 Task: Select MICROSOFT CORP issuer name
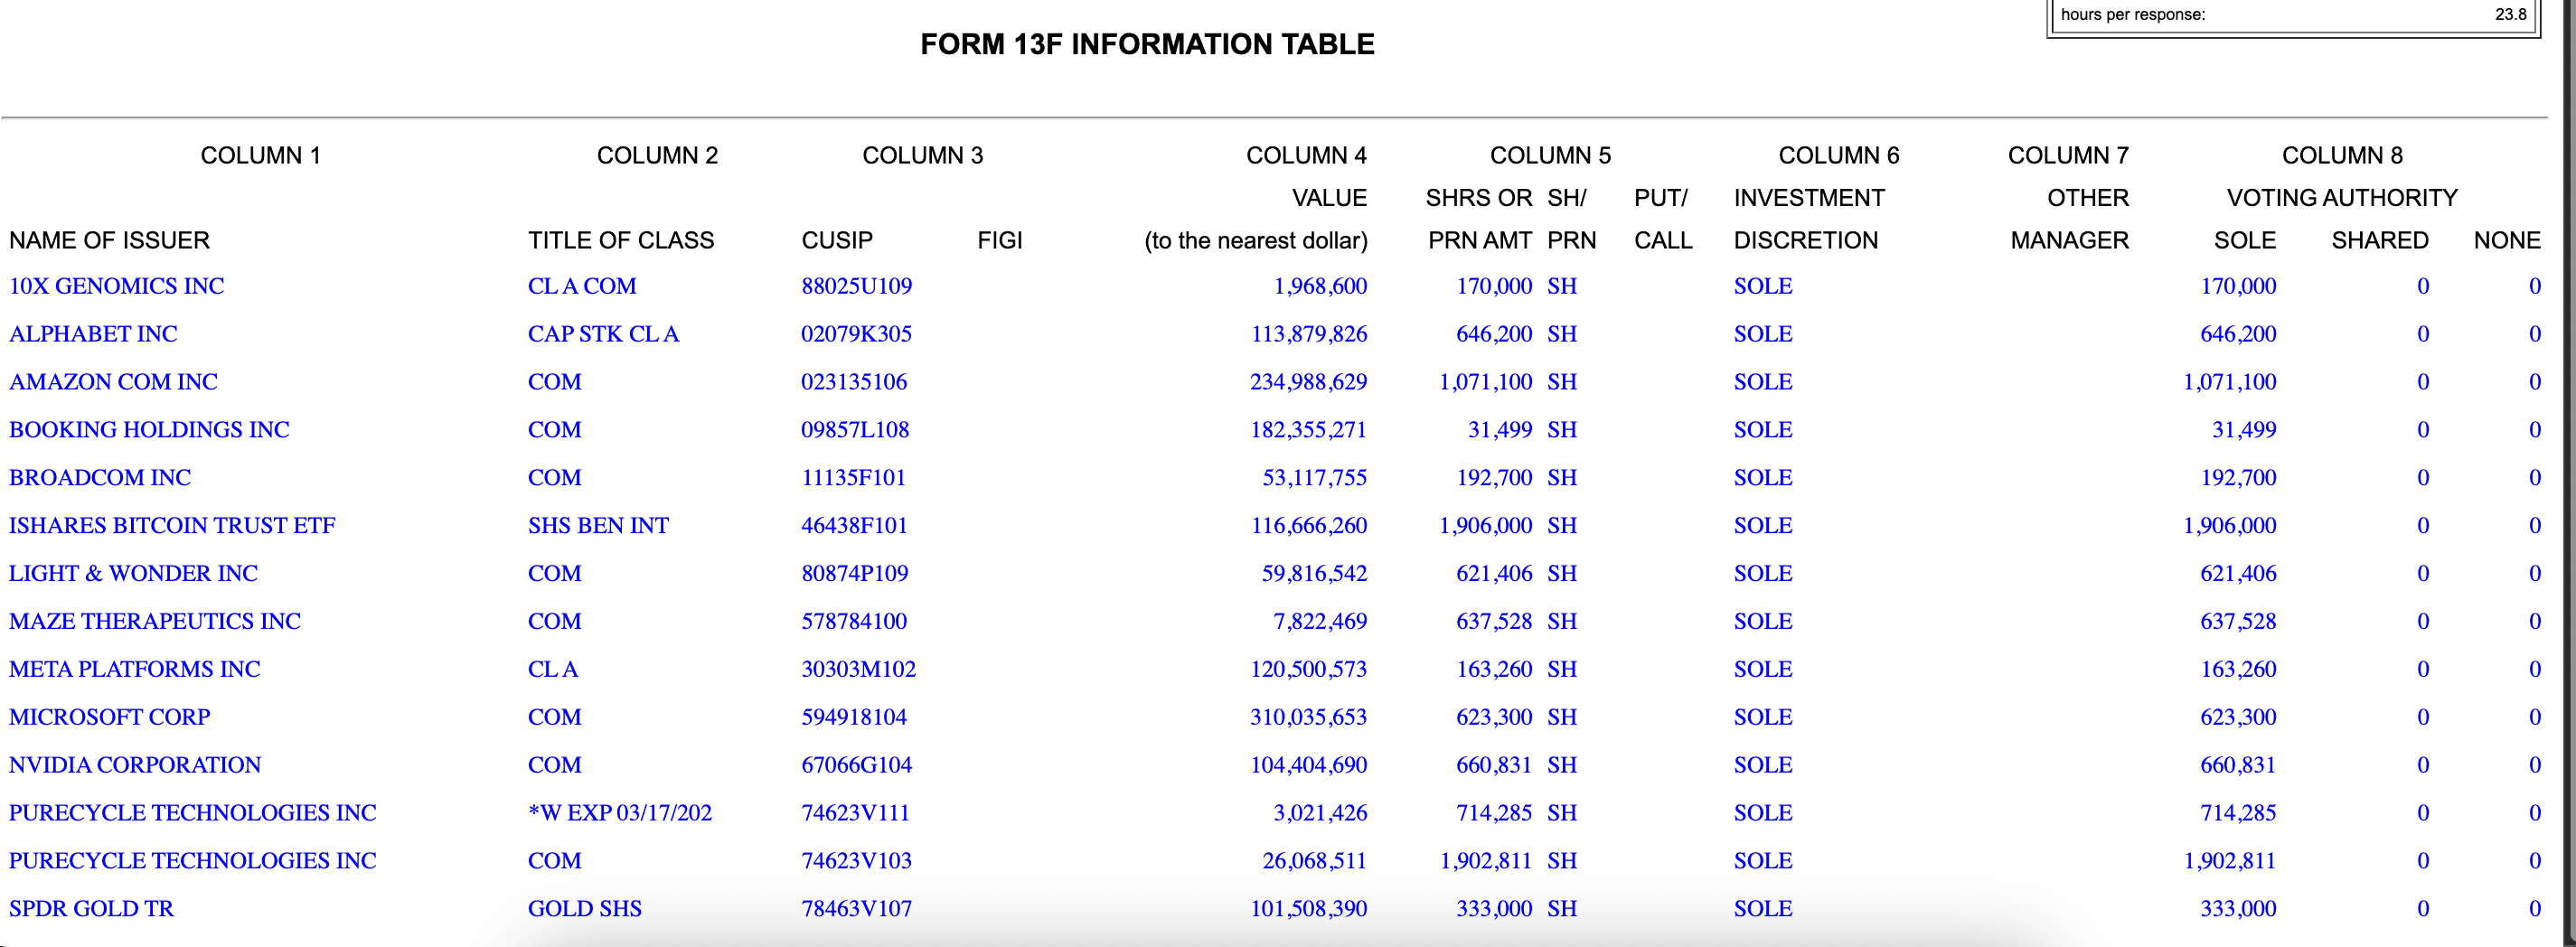click(109, 718)
